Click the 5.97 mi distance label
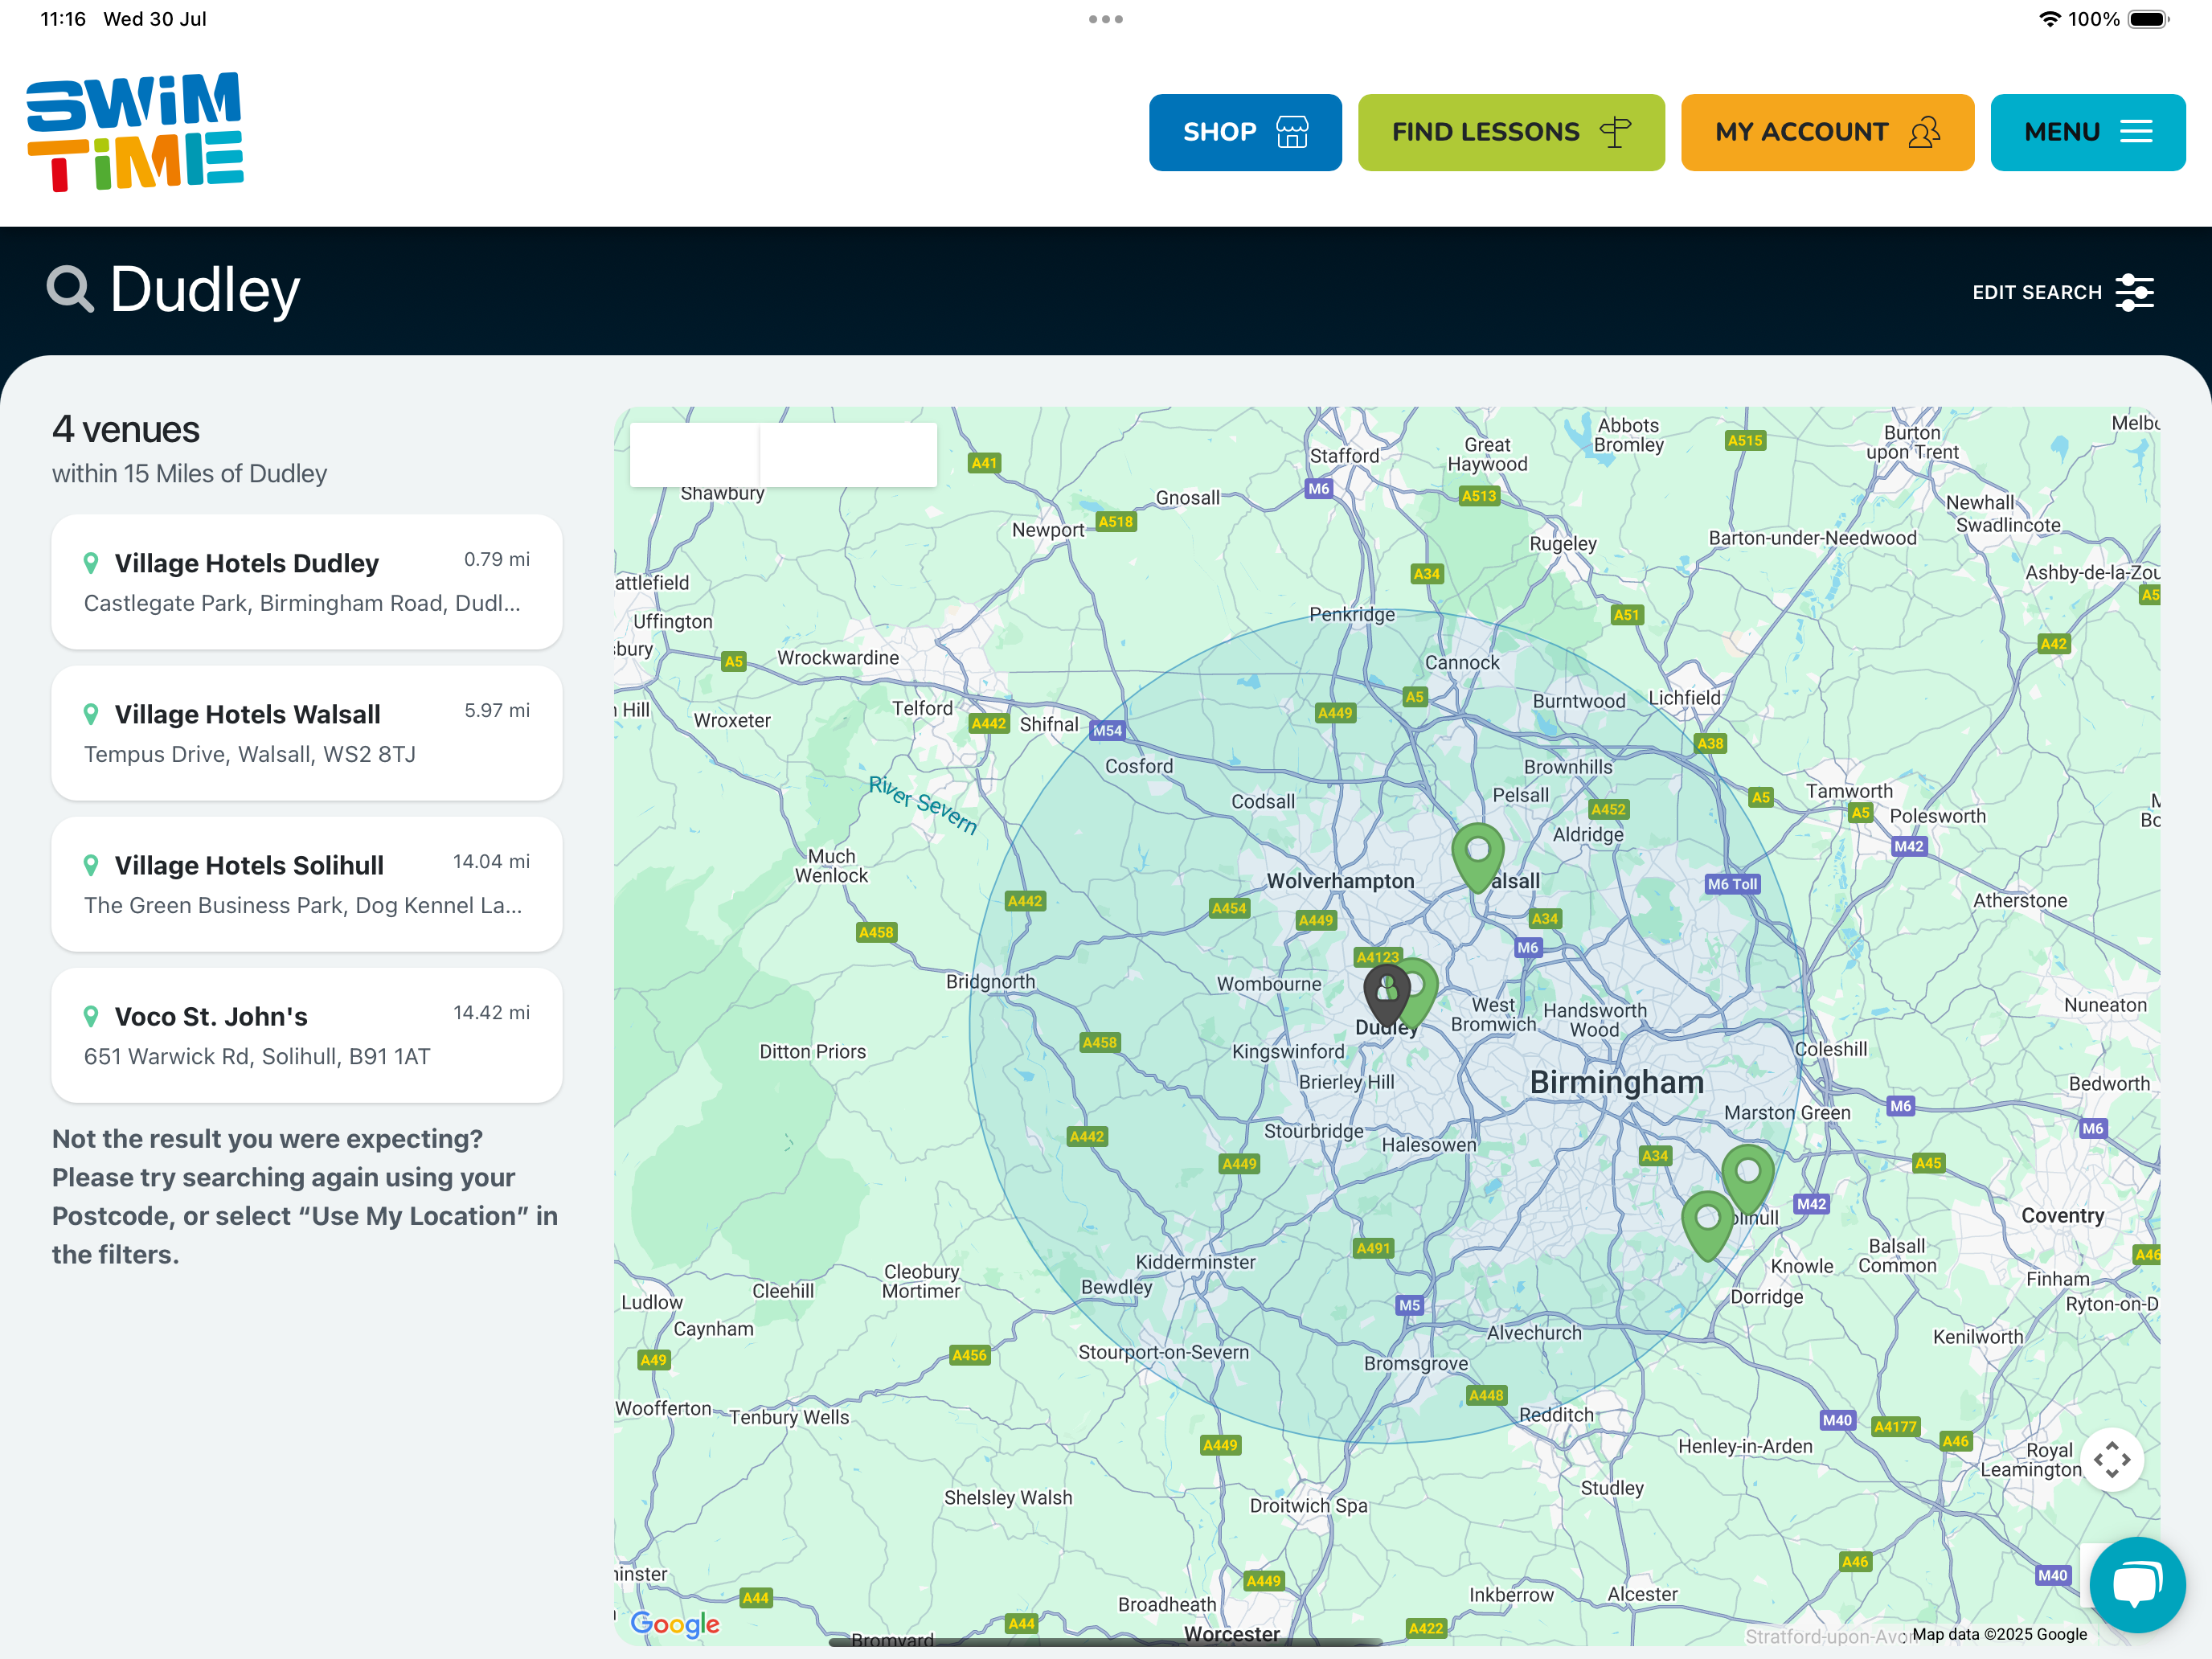Image resolution: width=2212 pixels, height=1659 pixels. coord(497,710)
